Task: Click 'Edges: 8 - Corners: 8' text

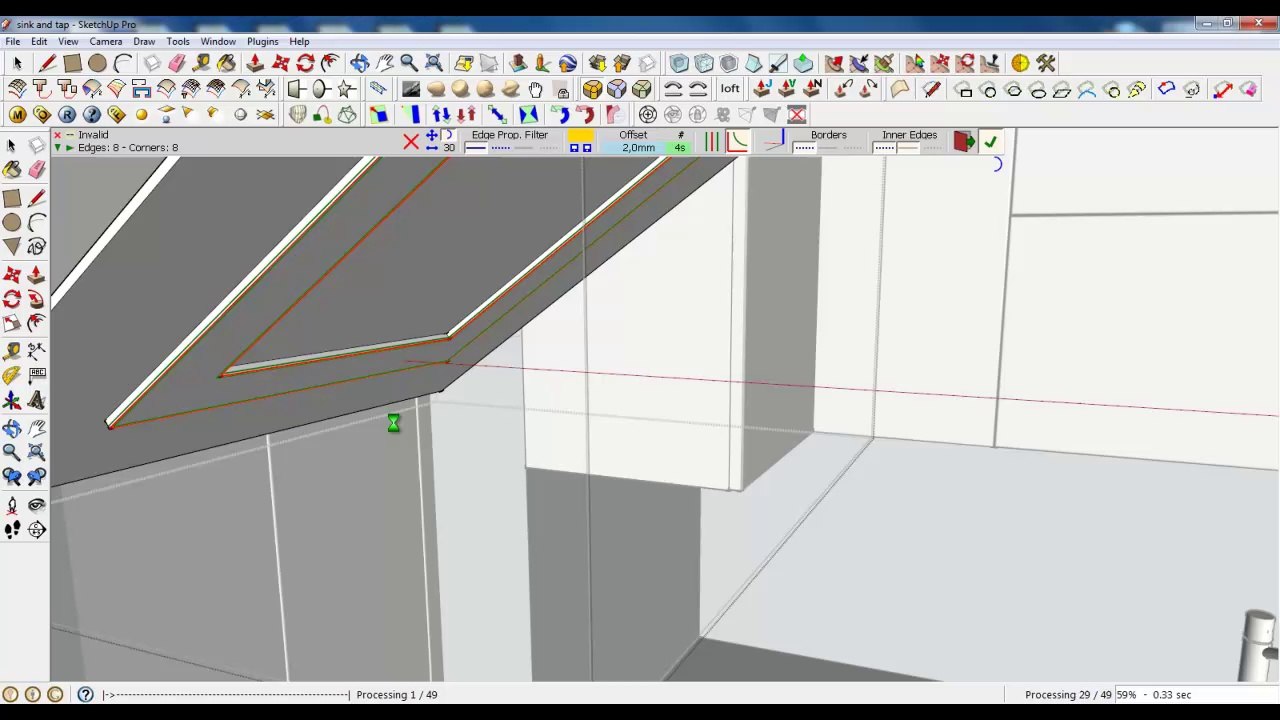Action: [128, 148]
